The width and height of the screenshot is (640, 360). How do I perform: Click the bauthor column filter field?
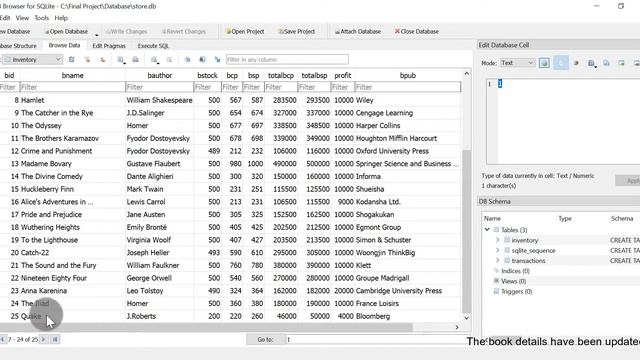159,87
